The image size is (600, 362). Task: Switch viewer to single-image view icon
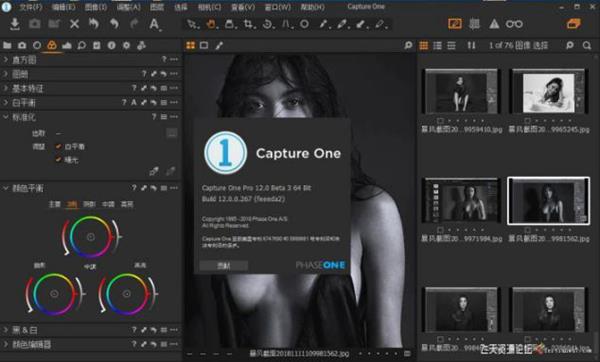point(204,46)
